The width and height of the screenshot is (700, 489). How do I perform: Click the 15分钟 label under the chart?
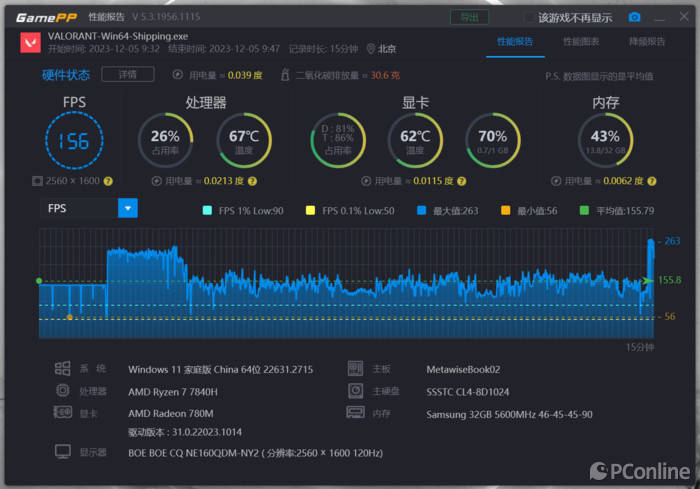coord(640,347)
